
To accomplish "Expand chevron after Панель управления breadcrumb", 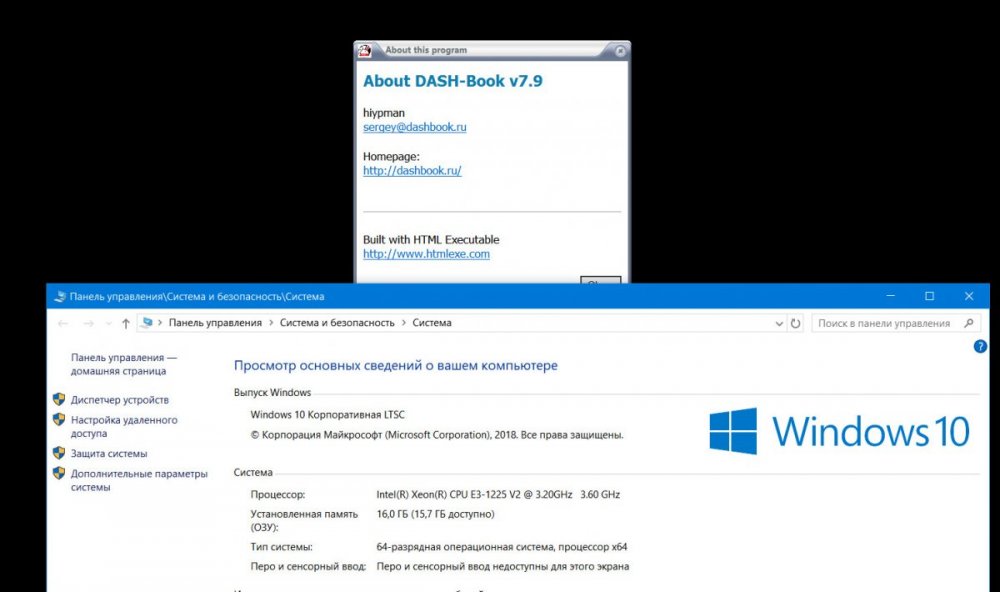I will click(x=271, y=323).
